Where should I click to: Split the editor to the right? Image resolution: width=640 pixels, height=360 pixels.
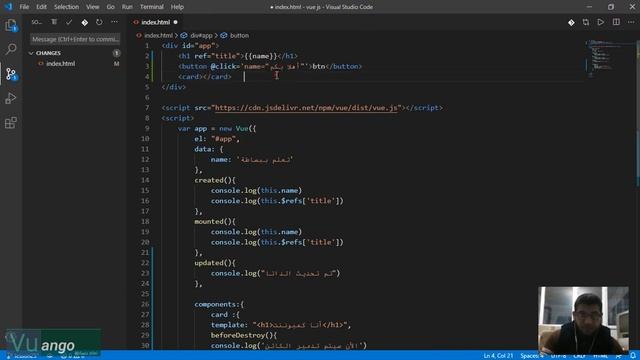616,22
